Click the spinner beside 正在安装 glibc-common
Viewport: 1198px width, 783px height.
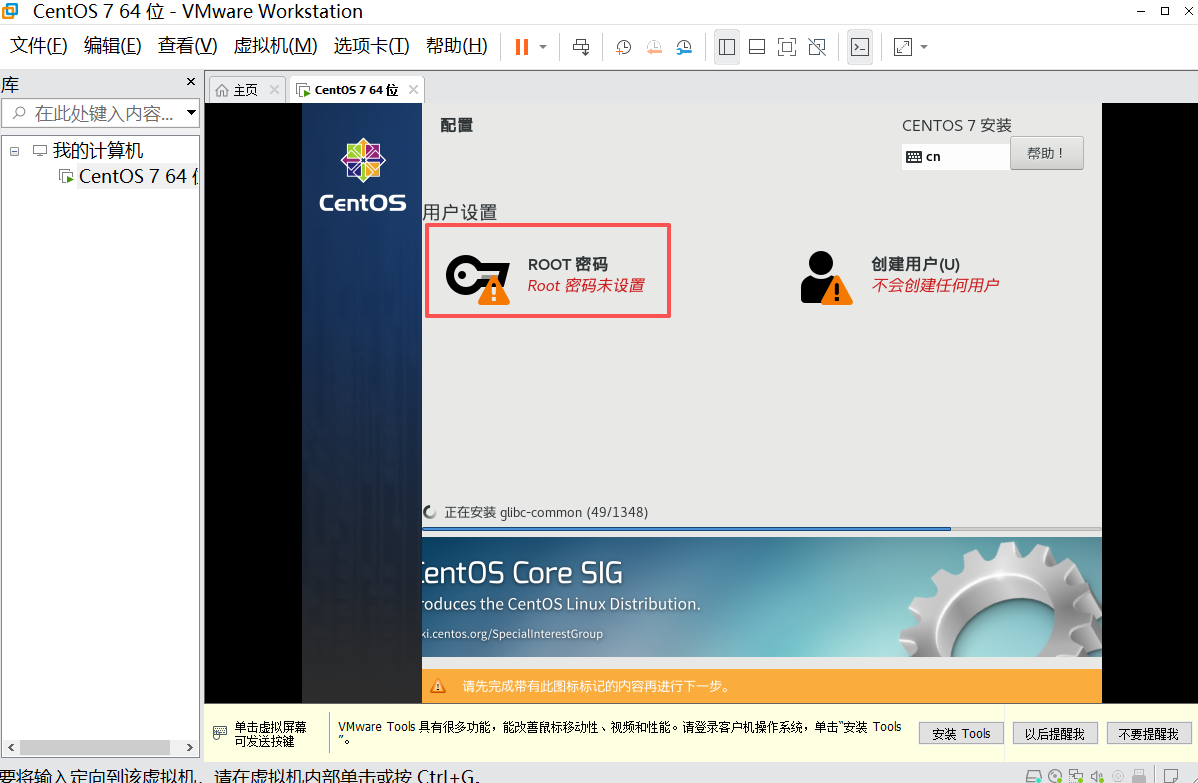(430, 512)
